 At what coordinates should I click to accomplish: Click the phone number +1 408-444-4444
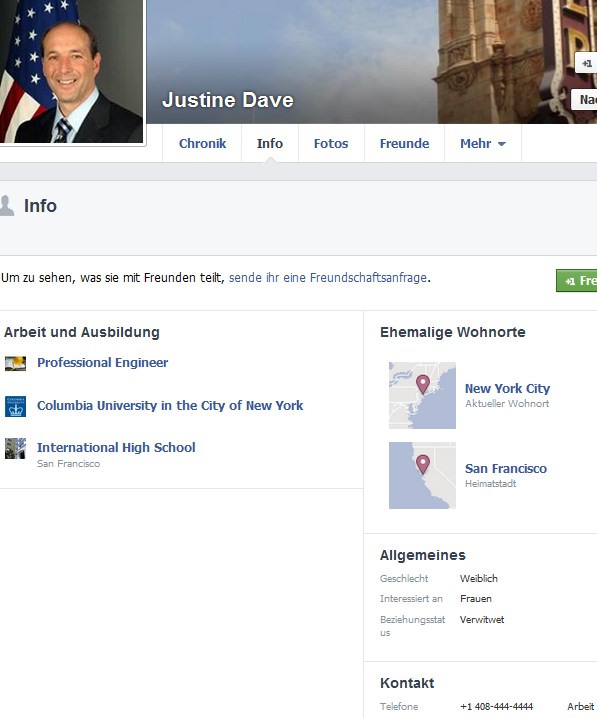pos(497,707)
